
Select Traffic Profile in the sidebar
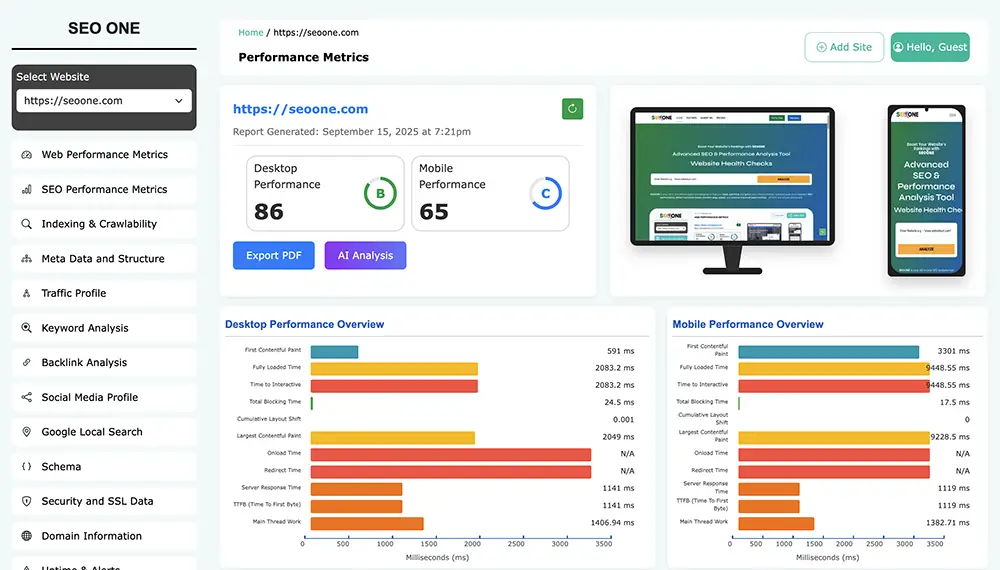tap(73, 294)
